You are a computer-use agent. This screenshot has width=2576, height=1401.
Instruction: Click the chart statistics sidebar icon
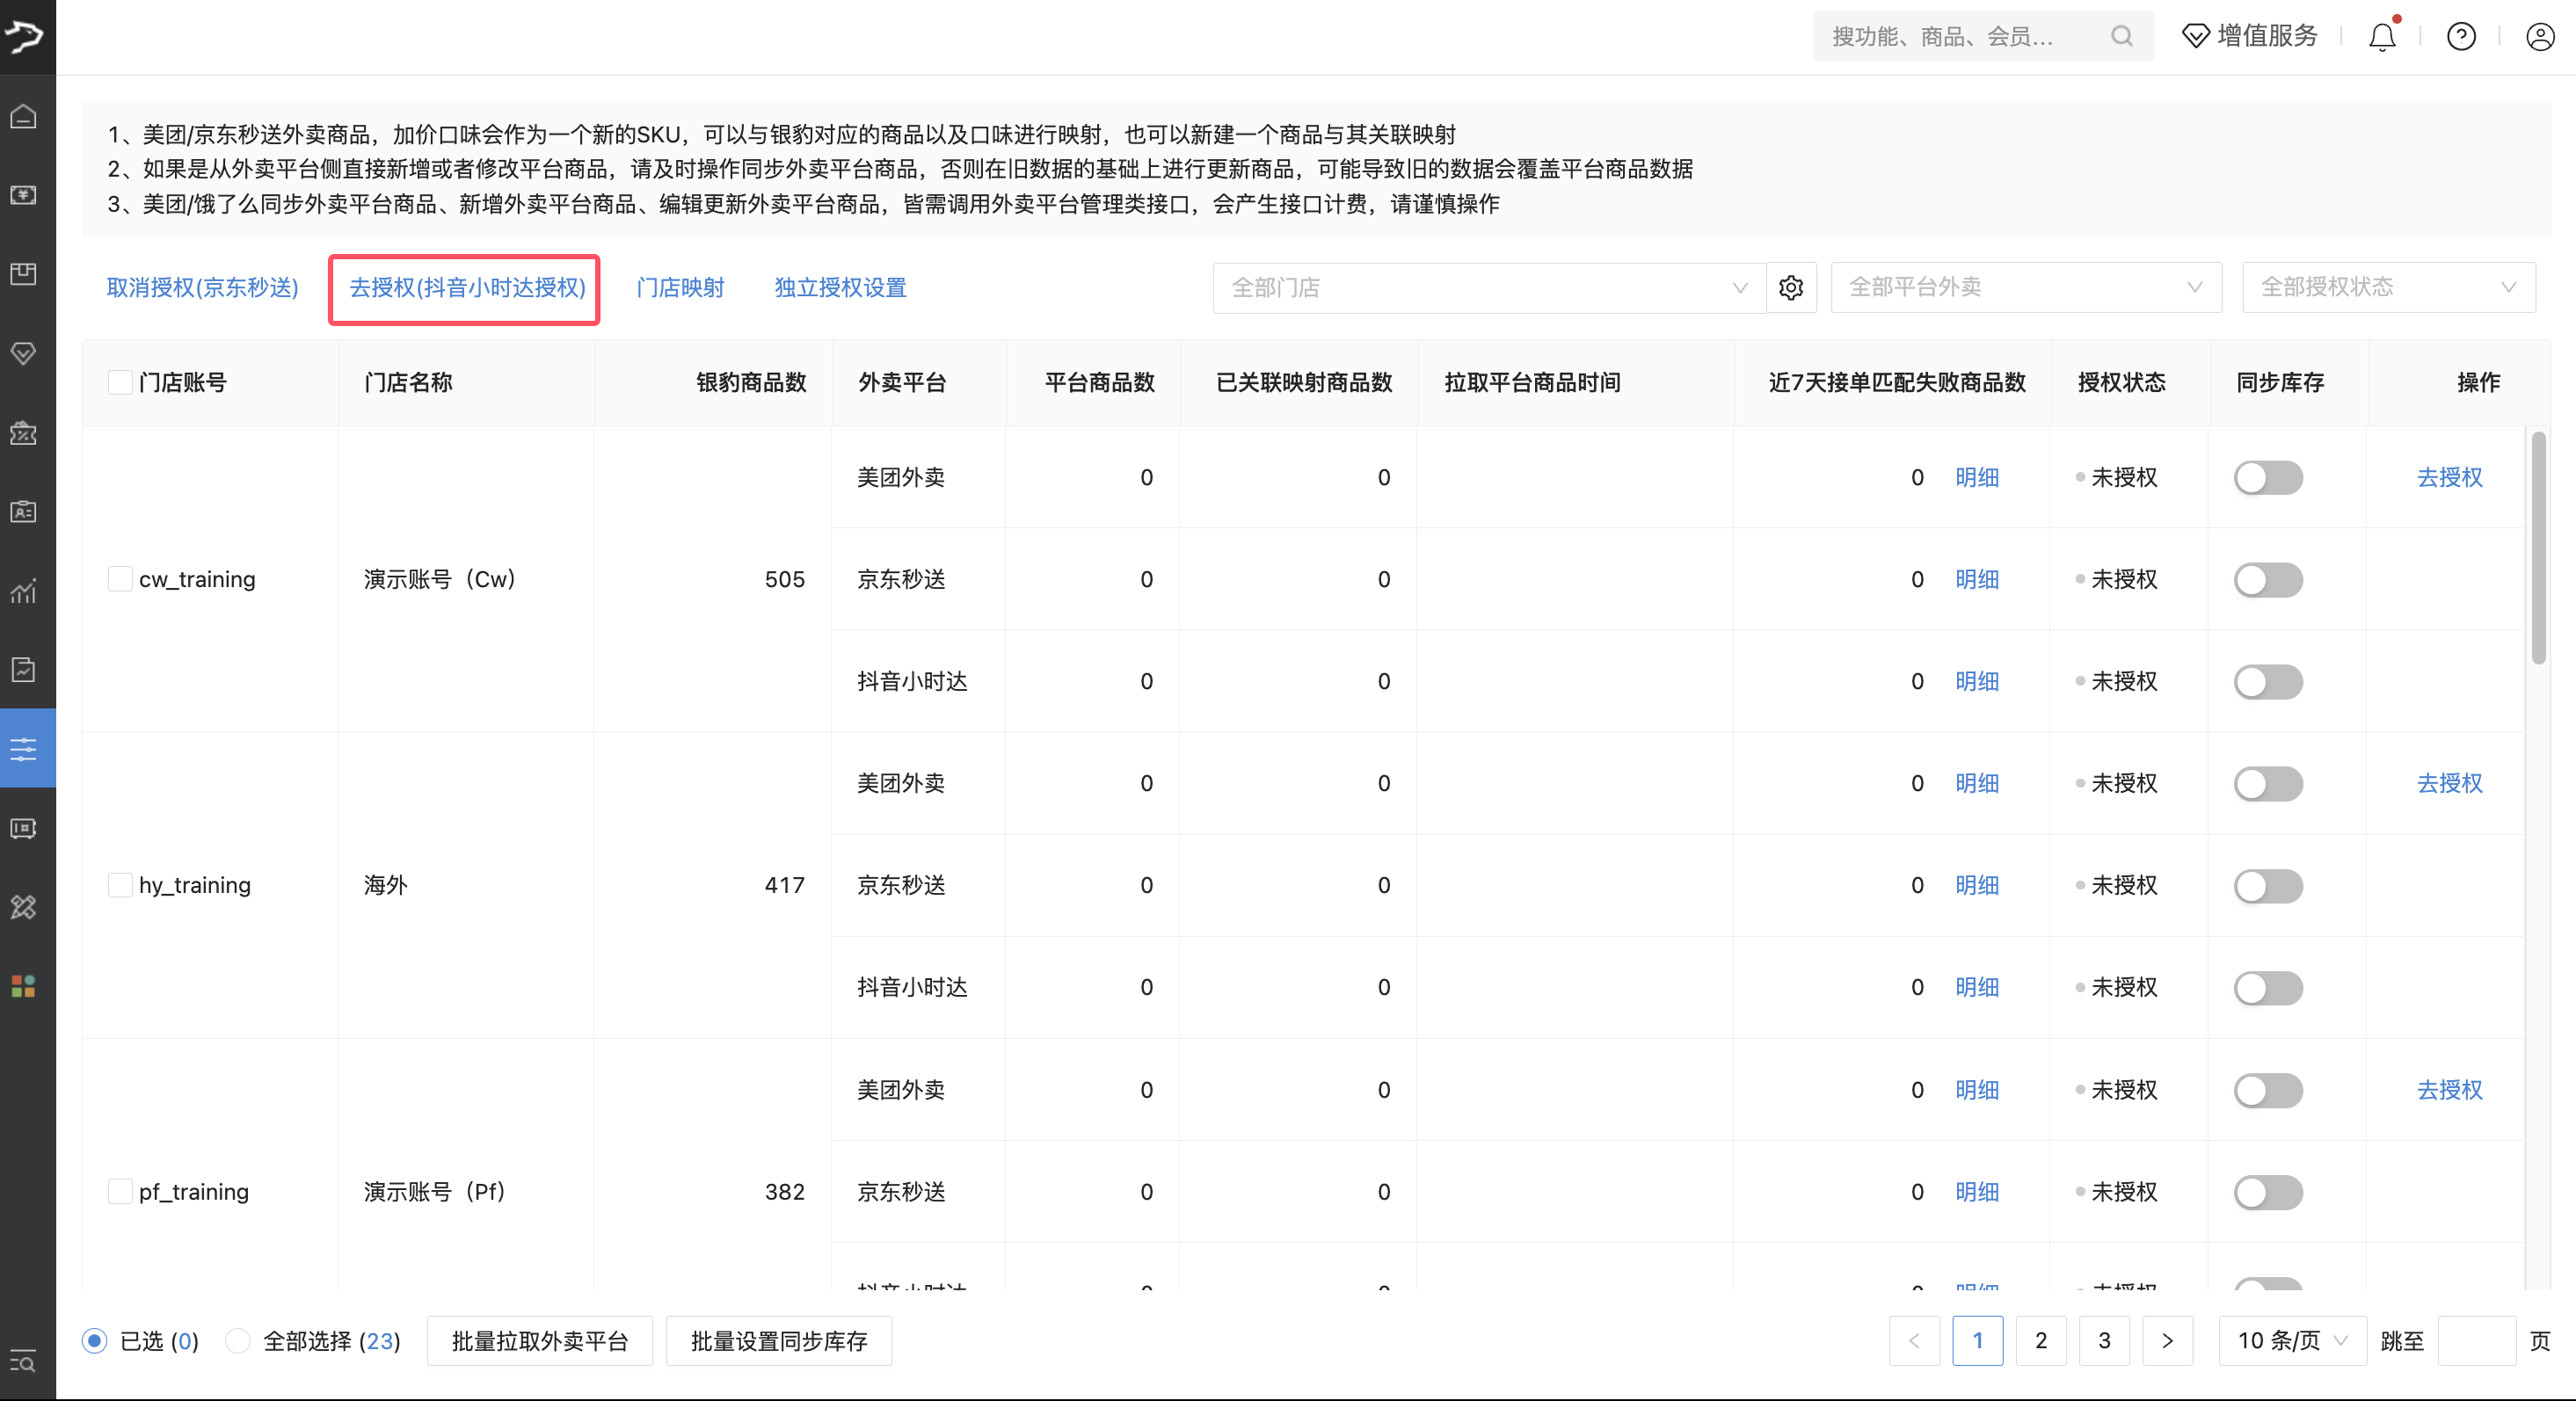[24, 590]
